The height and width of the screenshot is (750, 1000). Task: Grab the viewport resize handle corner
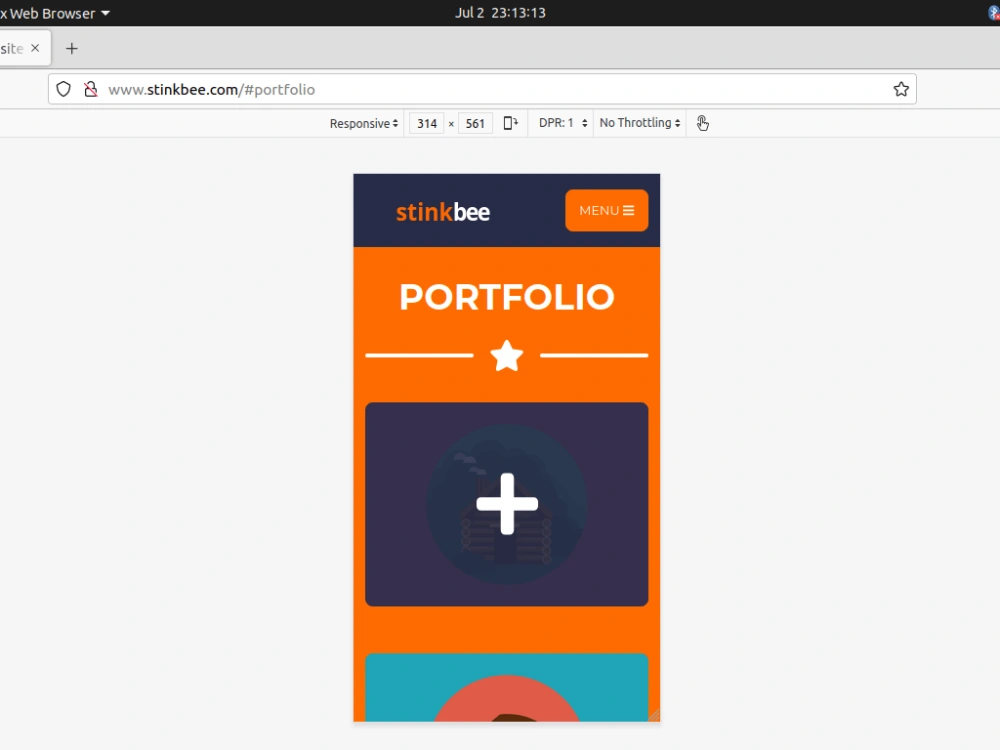[654, 716]
